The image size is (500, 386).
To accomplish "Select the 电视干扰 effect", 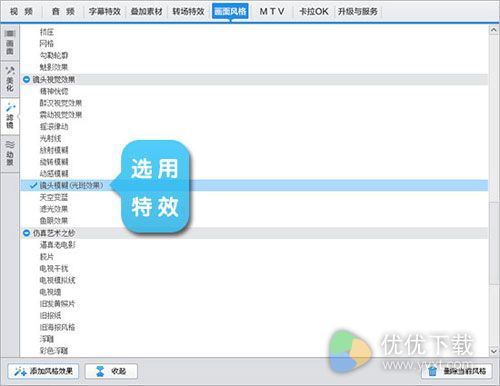I will [54, 268].
